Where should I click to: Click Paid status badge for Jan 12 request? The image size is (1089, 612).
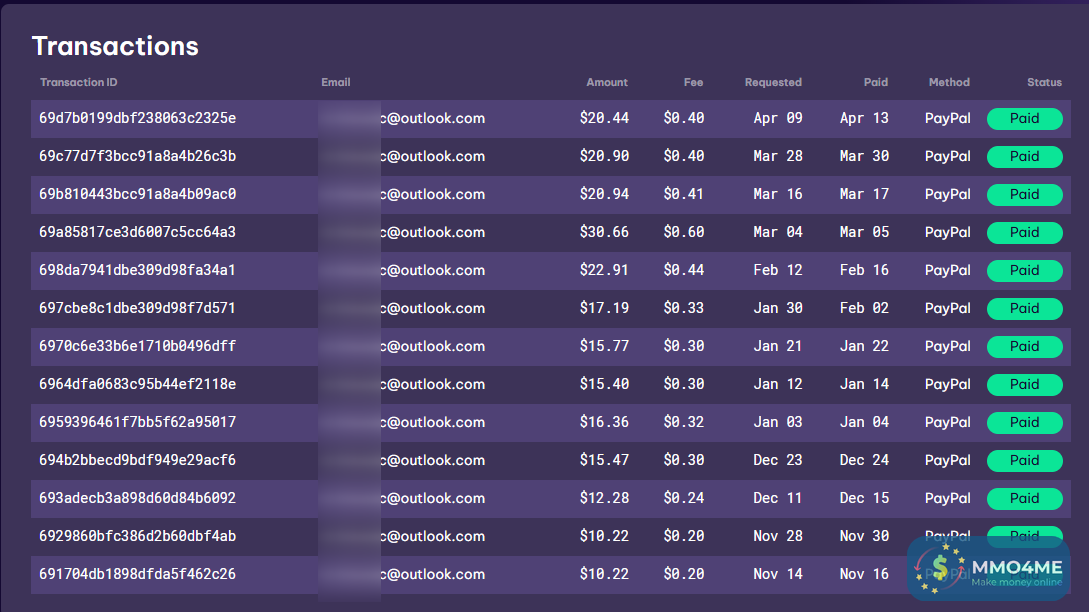(1024, 384)
